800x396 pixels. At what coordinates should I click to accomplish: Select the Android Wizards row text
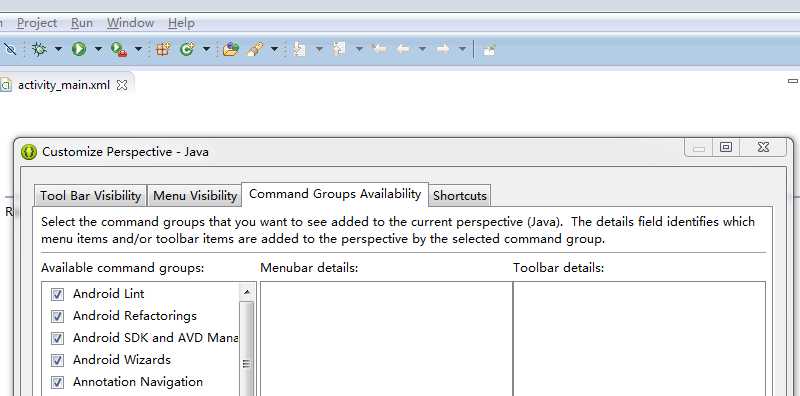pyautogui.click(x=121, y=360)
